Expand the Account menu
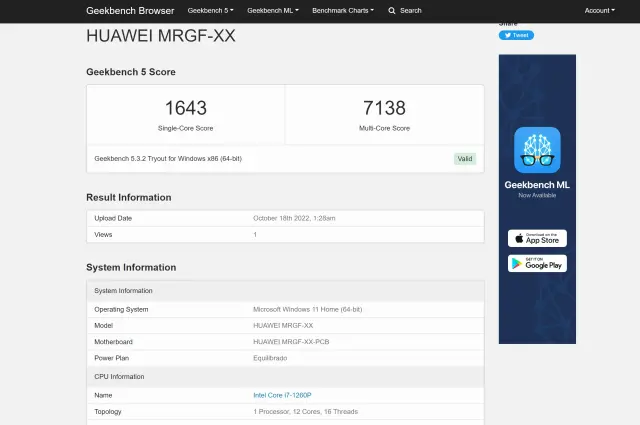 click(x=599, y=10)
